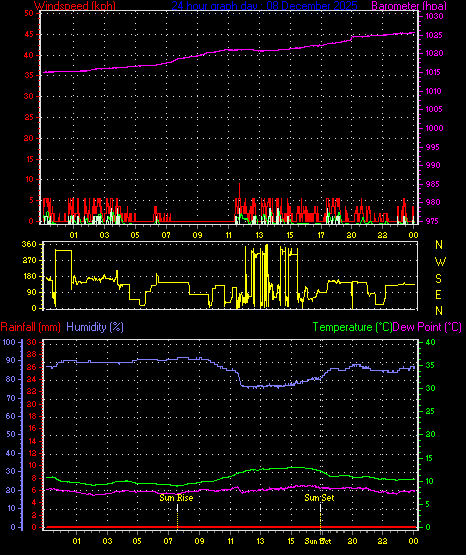Click the "15" windspeed scale value

pyautogui.click(x=29, y=159)
